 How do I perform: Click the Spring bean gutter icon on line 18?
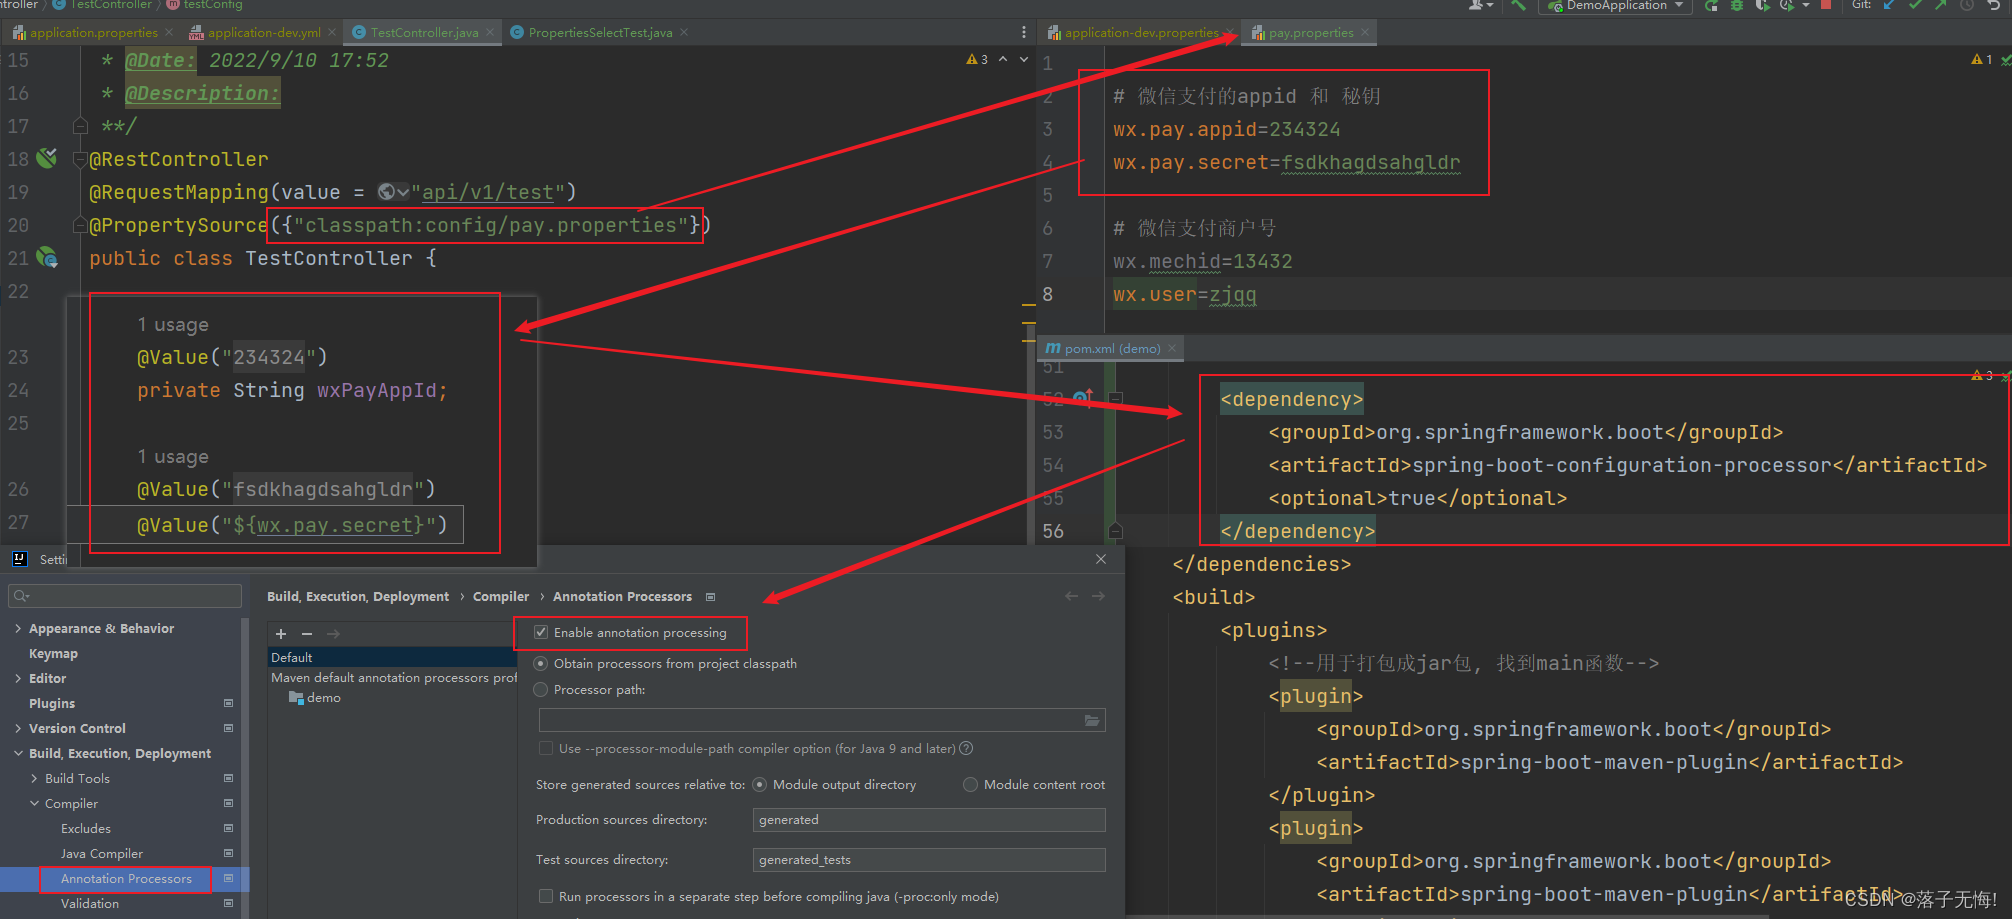47,158
